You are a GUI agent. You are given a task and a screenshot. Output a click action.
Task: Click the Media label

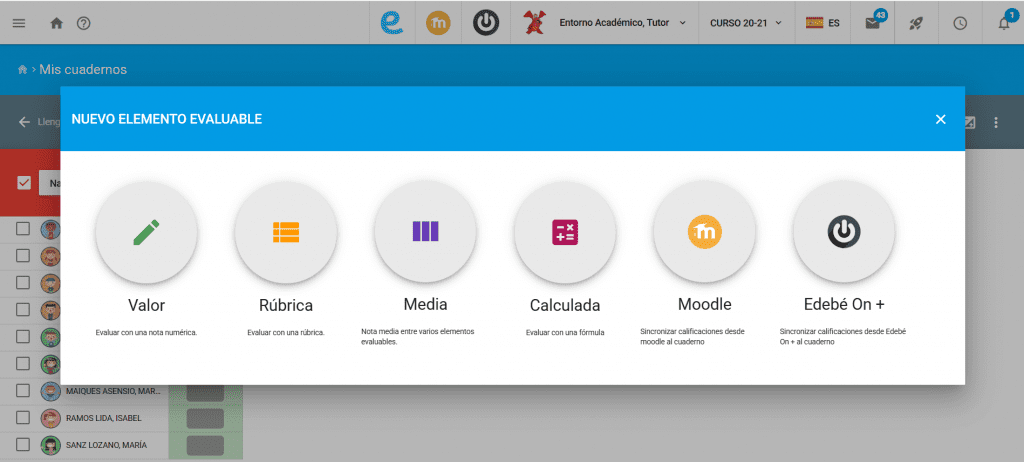coord(425,304)
